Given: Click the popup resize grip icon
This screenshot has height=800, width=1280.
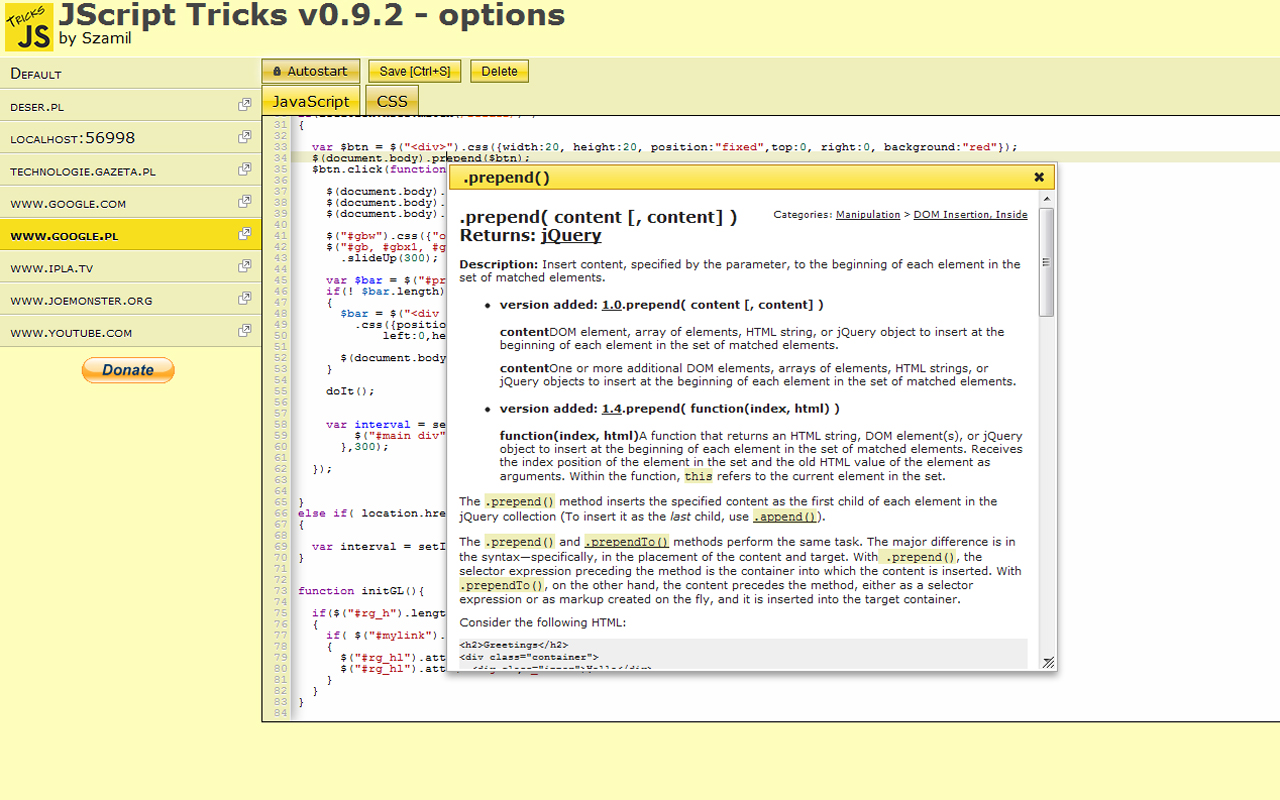Looking at the screenshot, I should tap(1048, 662).
